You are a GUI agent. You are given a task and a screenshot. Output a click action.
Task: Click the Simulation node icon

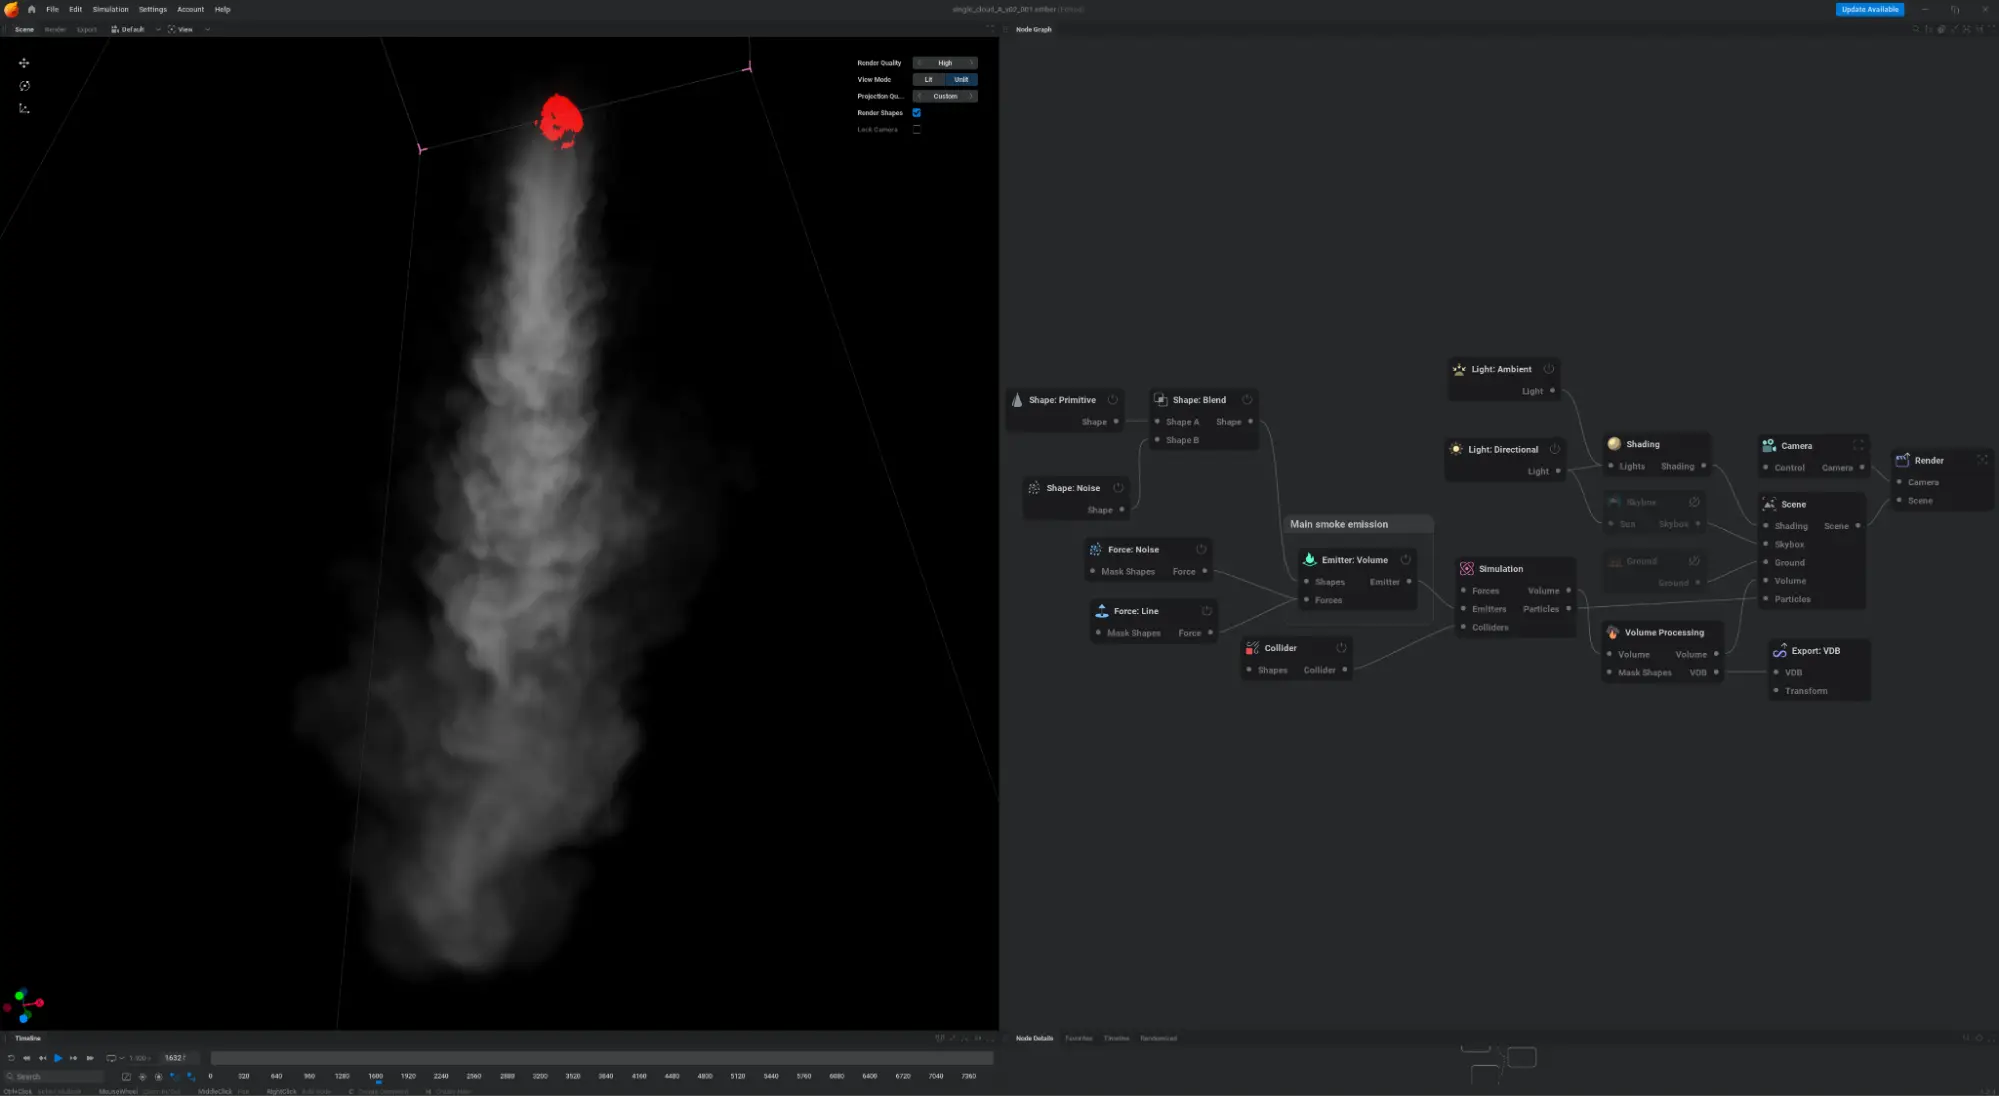click(1466, 569)
